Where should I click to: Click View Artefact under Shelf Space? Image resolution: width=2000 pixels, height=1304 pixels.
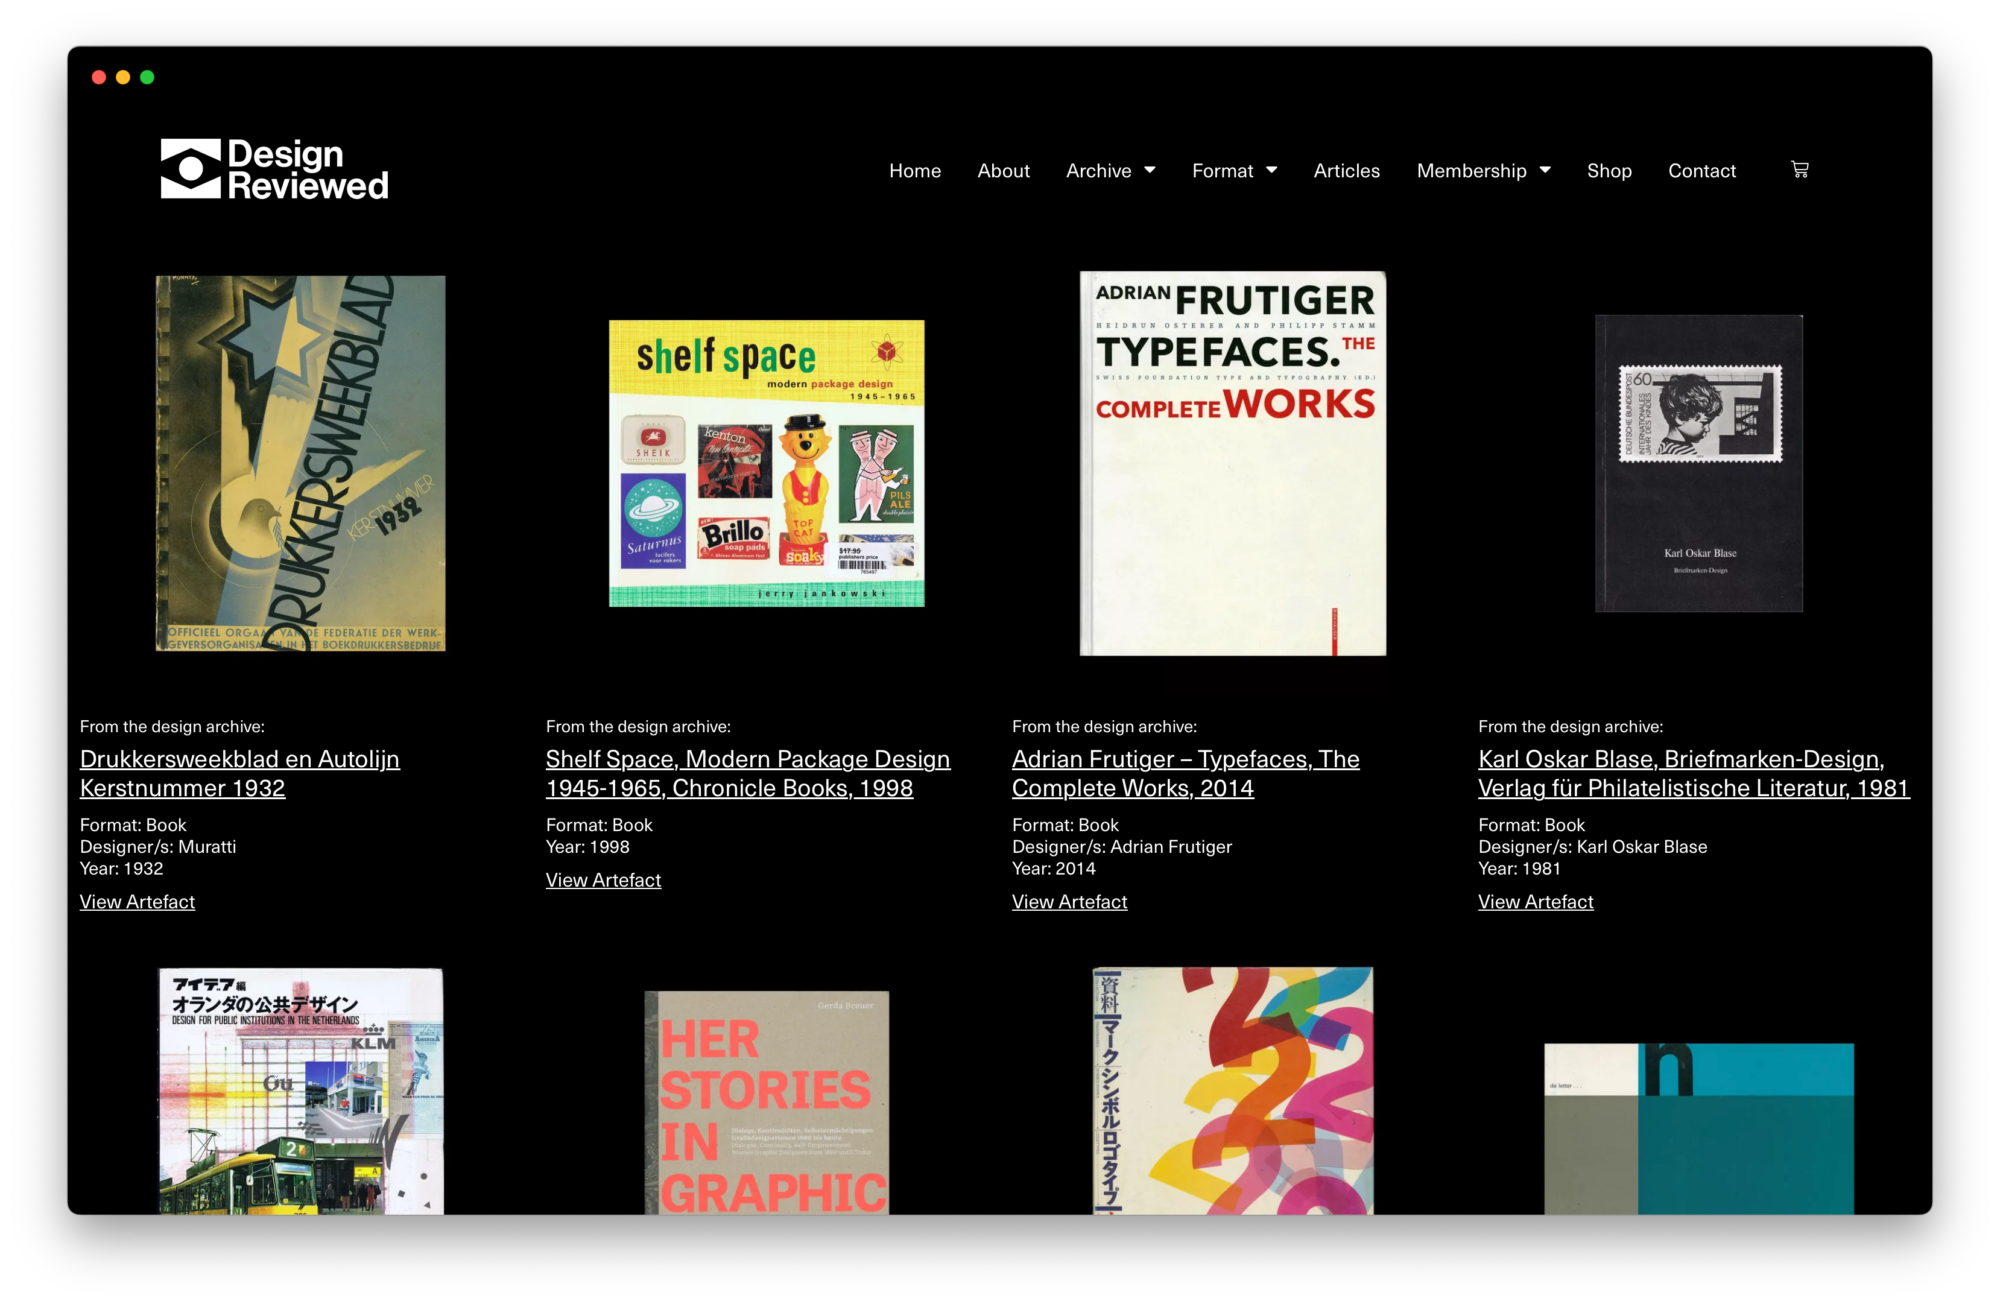pos(603,880)
